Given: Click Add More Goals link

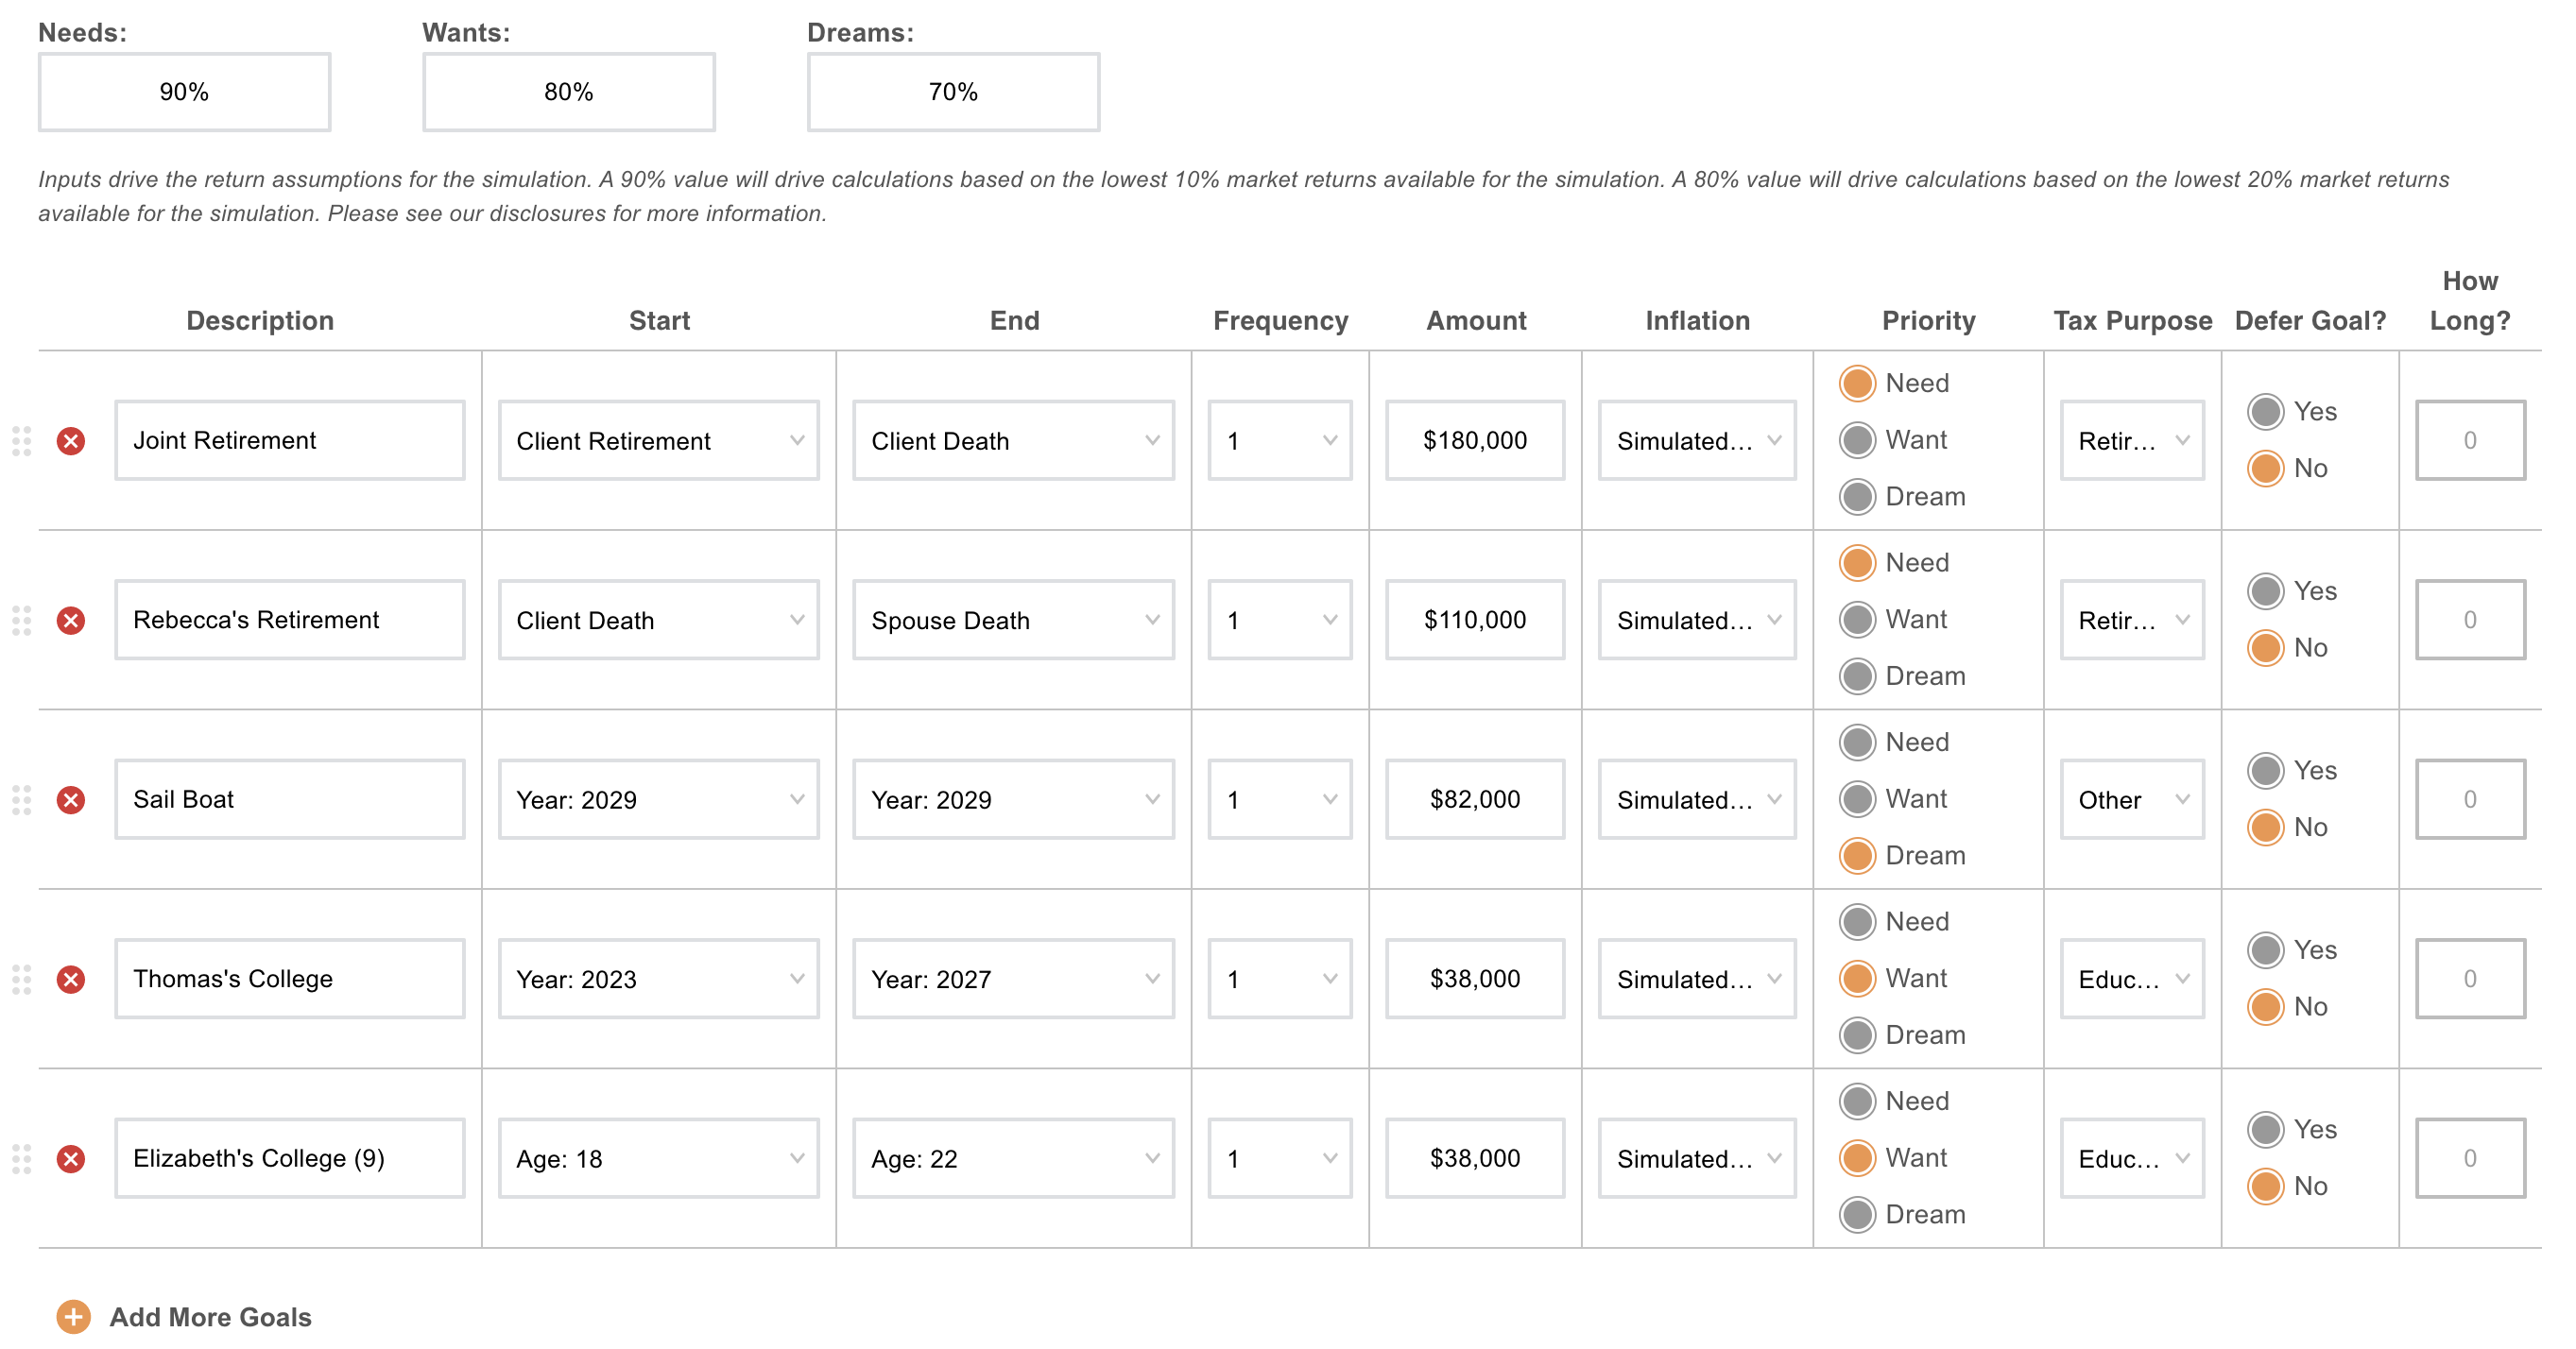Looking at the screenshot, I should click(x=210, y=1317).
